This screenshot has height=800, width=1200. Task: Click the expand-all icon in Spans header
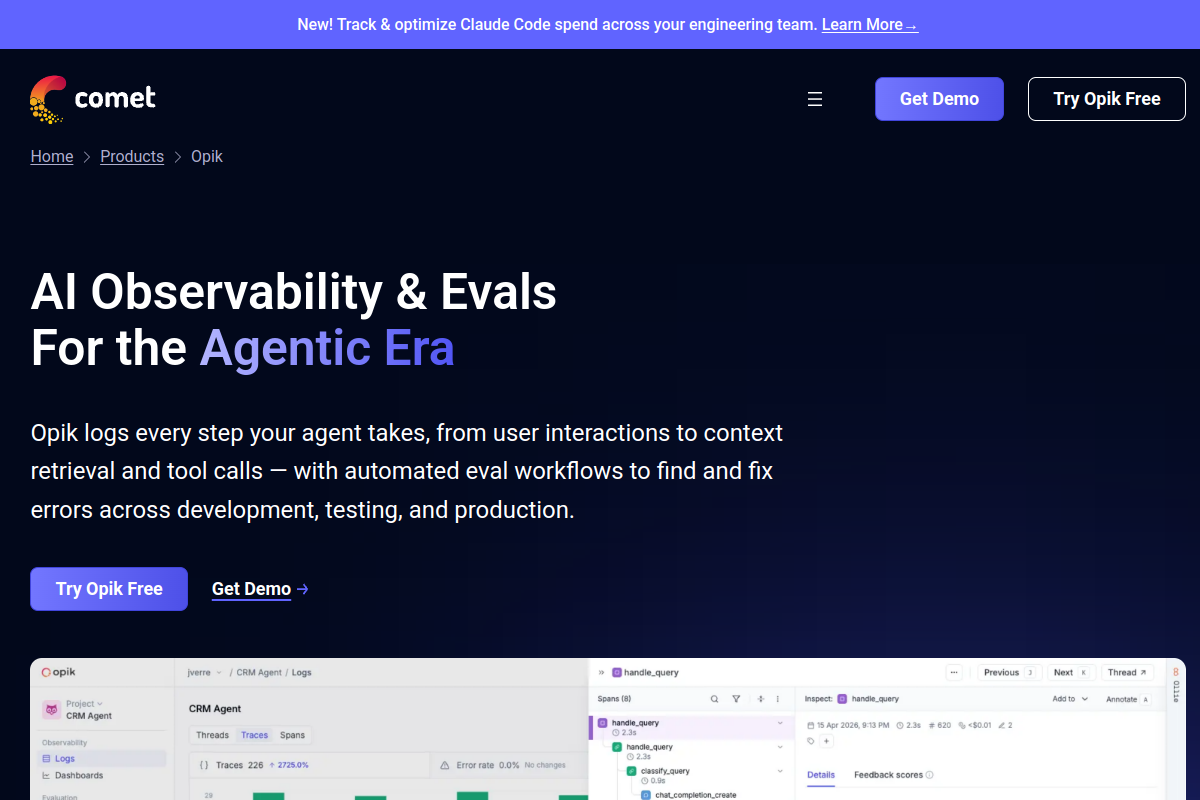click(x=761, y=699)
